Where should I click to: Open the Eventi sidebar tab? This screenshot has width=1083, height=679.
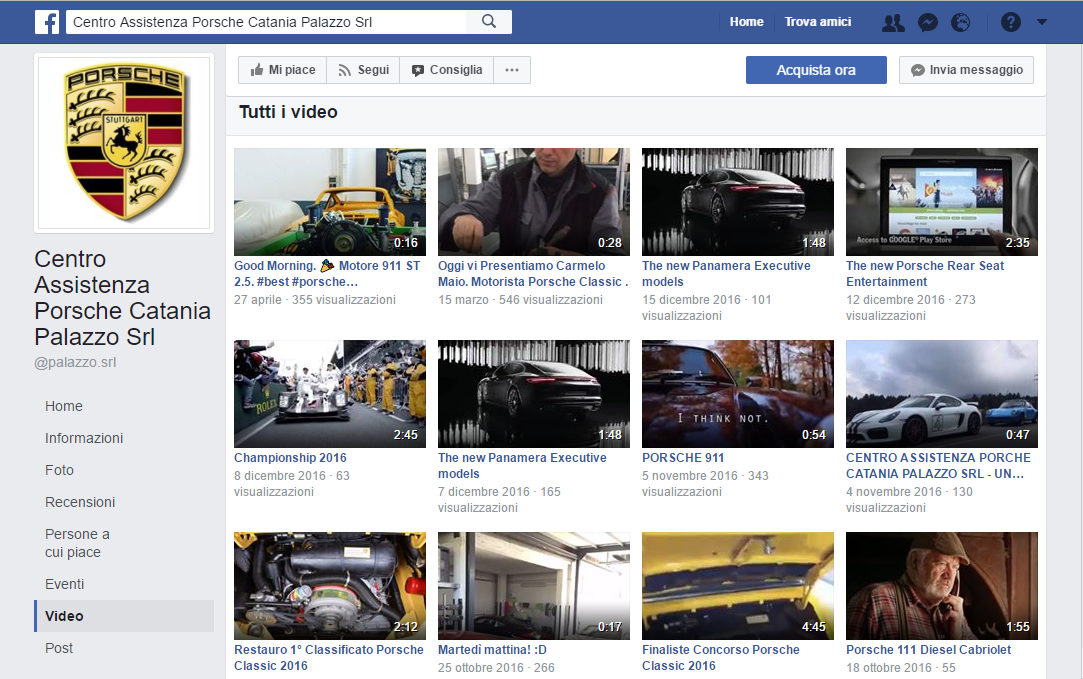click(64, 584)
